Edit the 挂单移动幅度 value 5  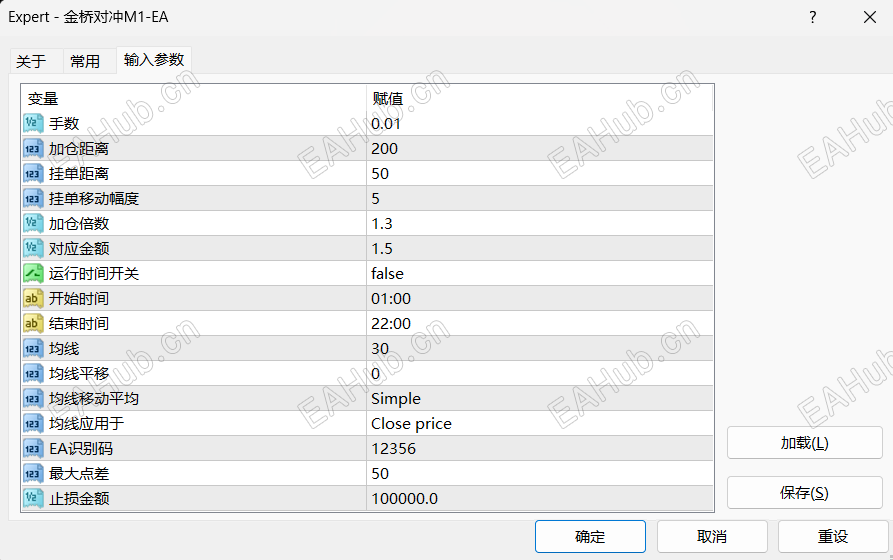pos(539,199)
